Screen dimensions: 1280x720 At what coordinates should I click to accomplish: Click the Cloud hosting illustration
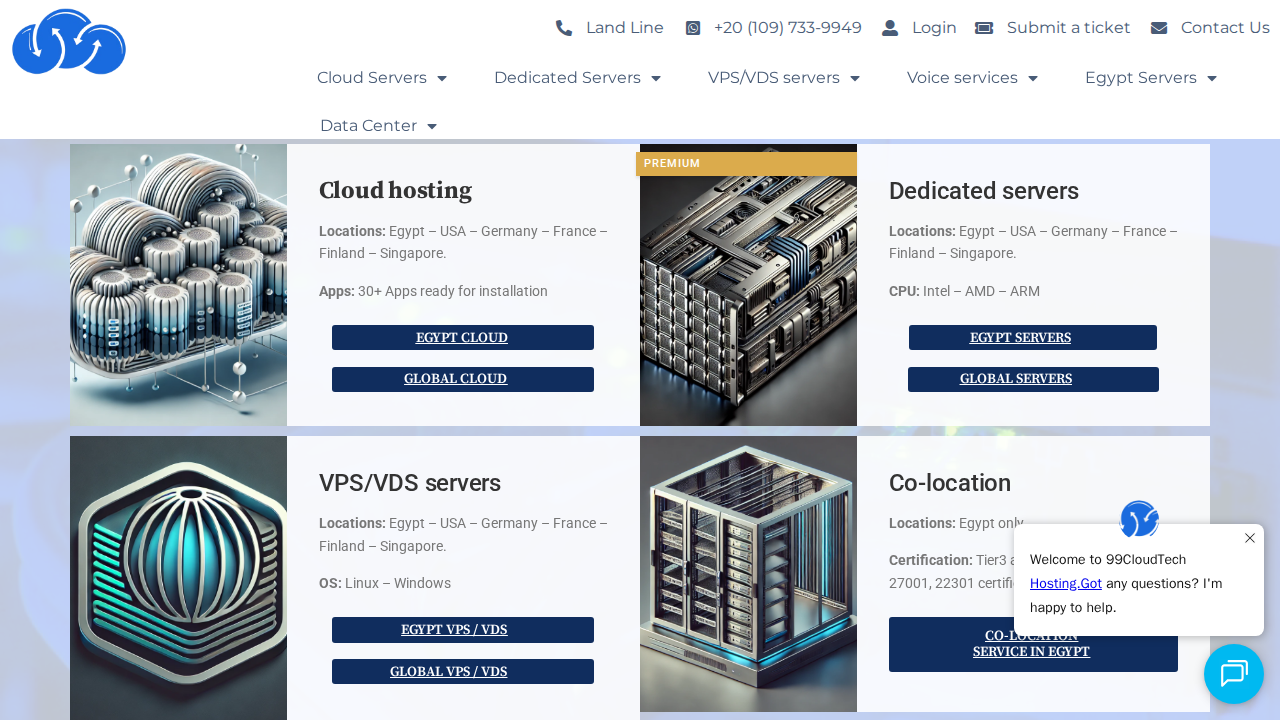(178, 285)
